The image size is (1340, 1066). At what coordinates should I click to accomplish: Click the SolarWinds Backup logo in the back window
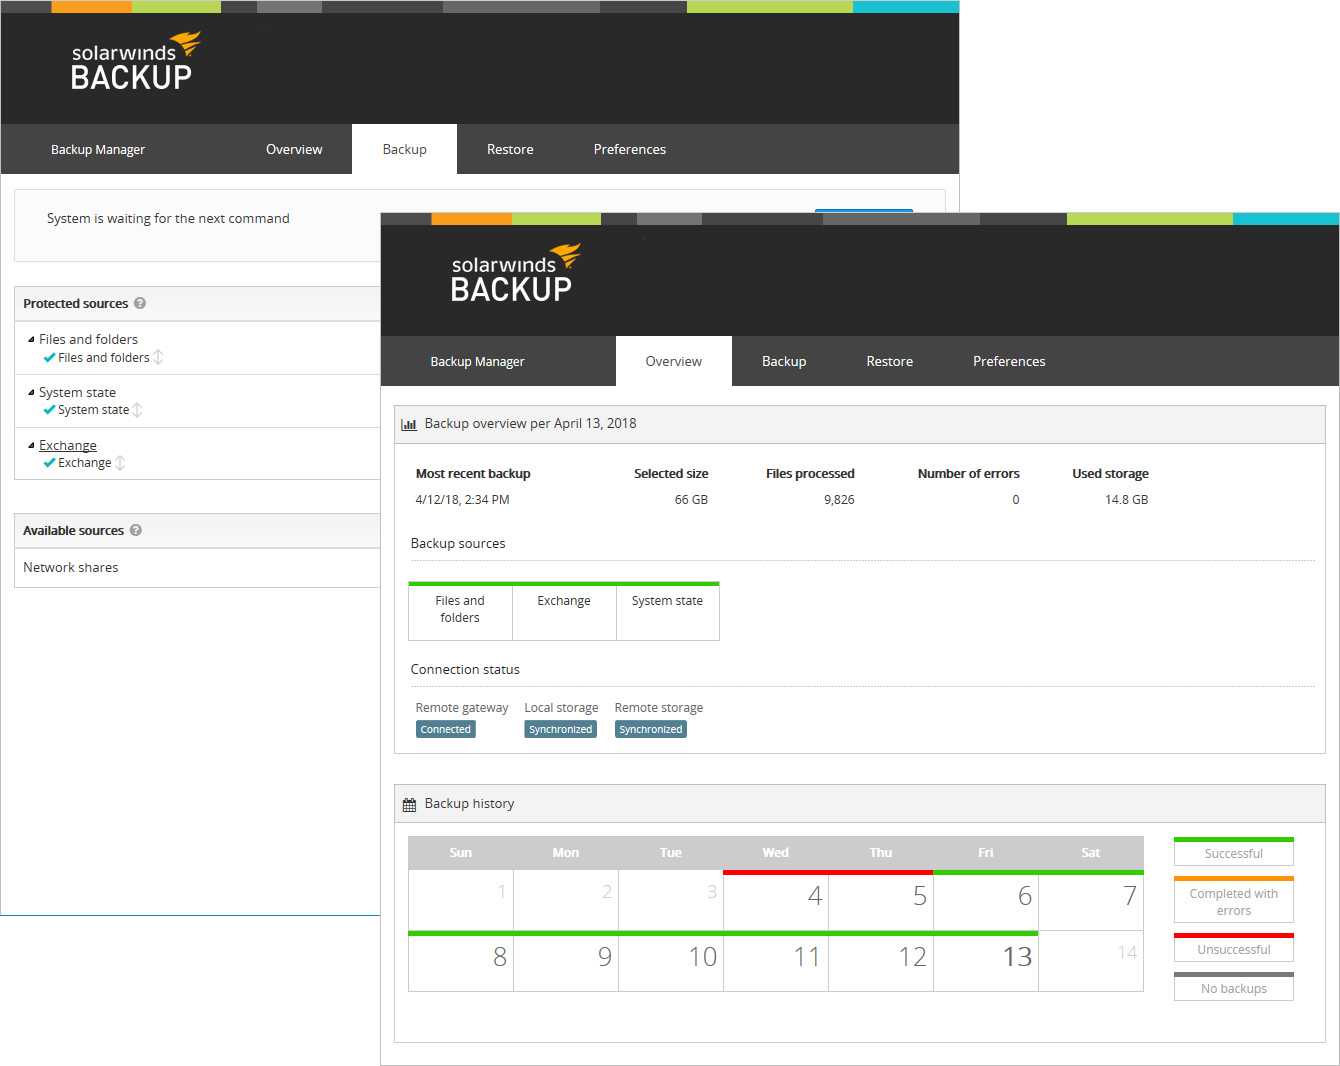click(136, 62)
